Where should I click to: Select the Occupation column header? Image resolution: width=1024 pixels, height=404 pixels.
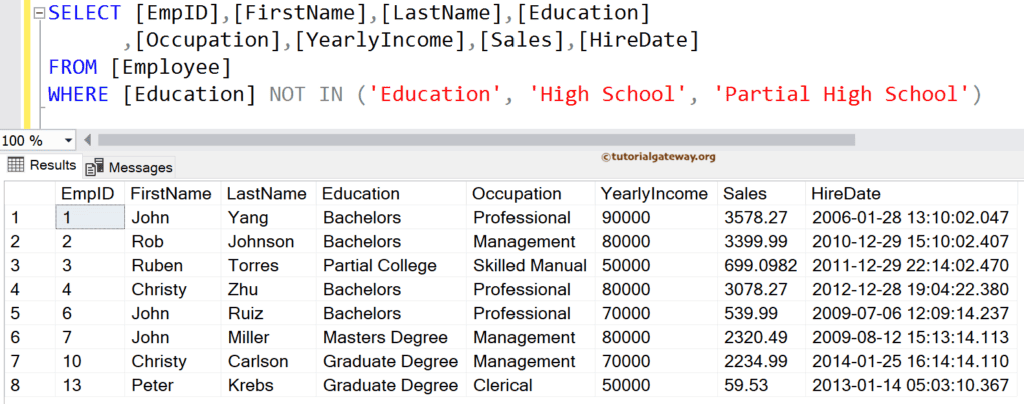tap(531, 193)
